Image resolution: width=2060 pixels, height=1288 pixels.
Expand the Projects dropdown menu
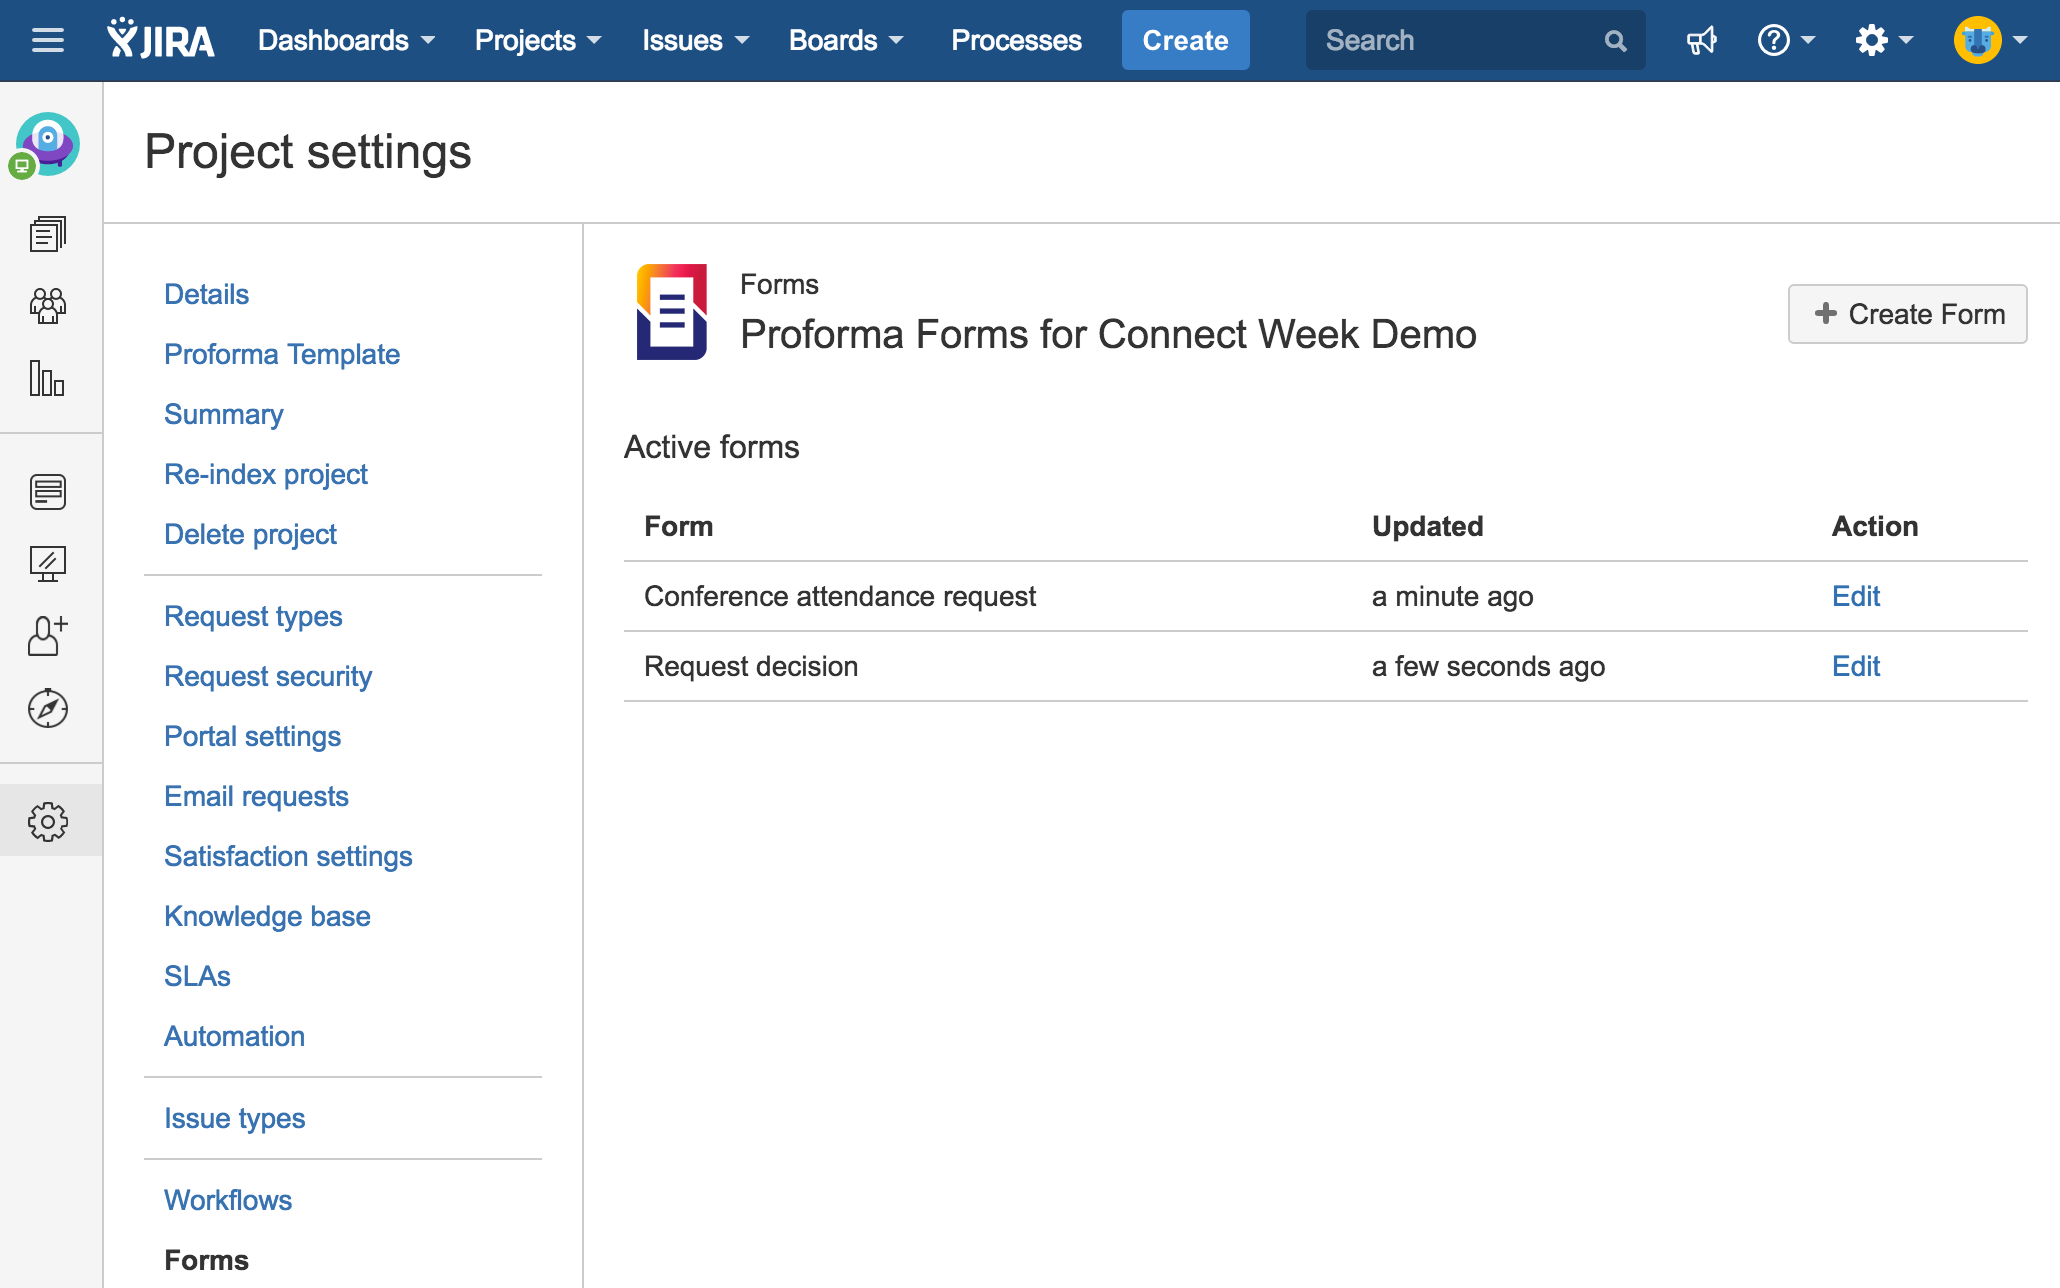click(537, 40)
